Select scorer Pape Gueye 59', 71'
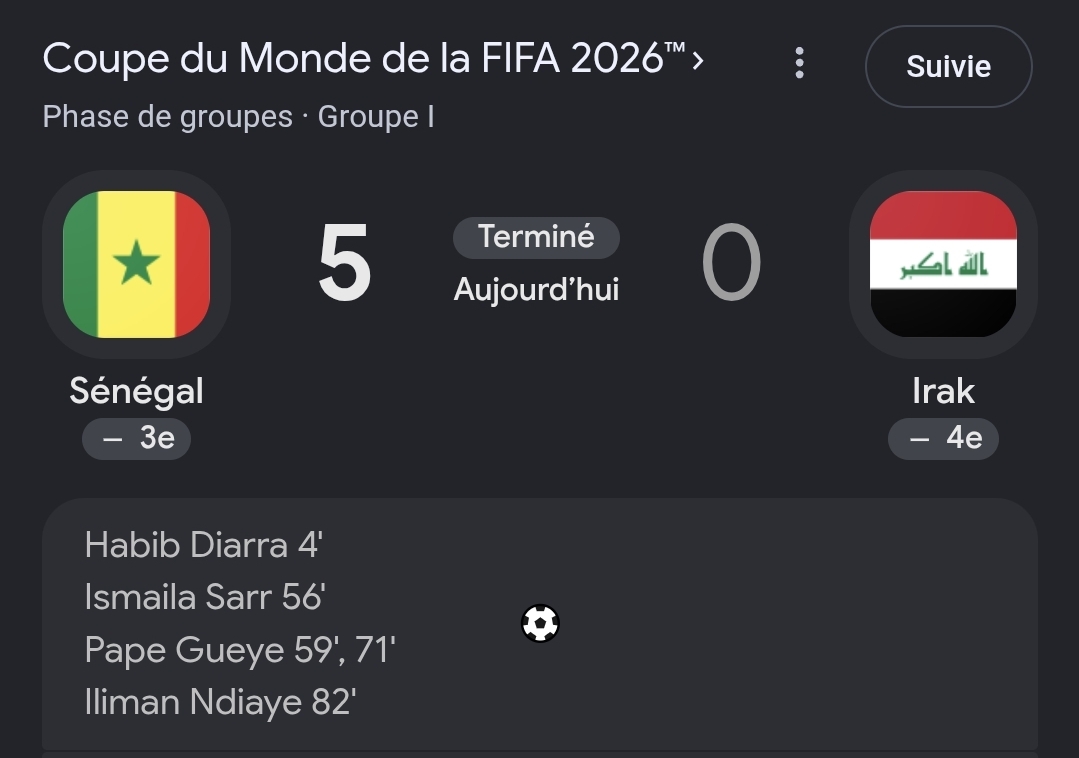1079x758 pixels. tap(240, 650)
